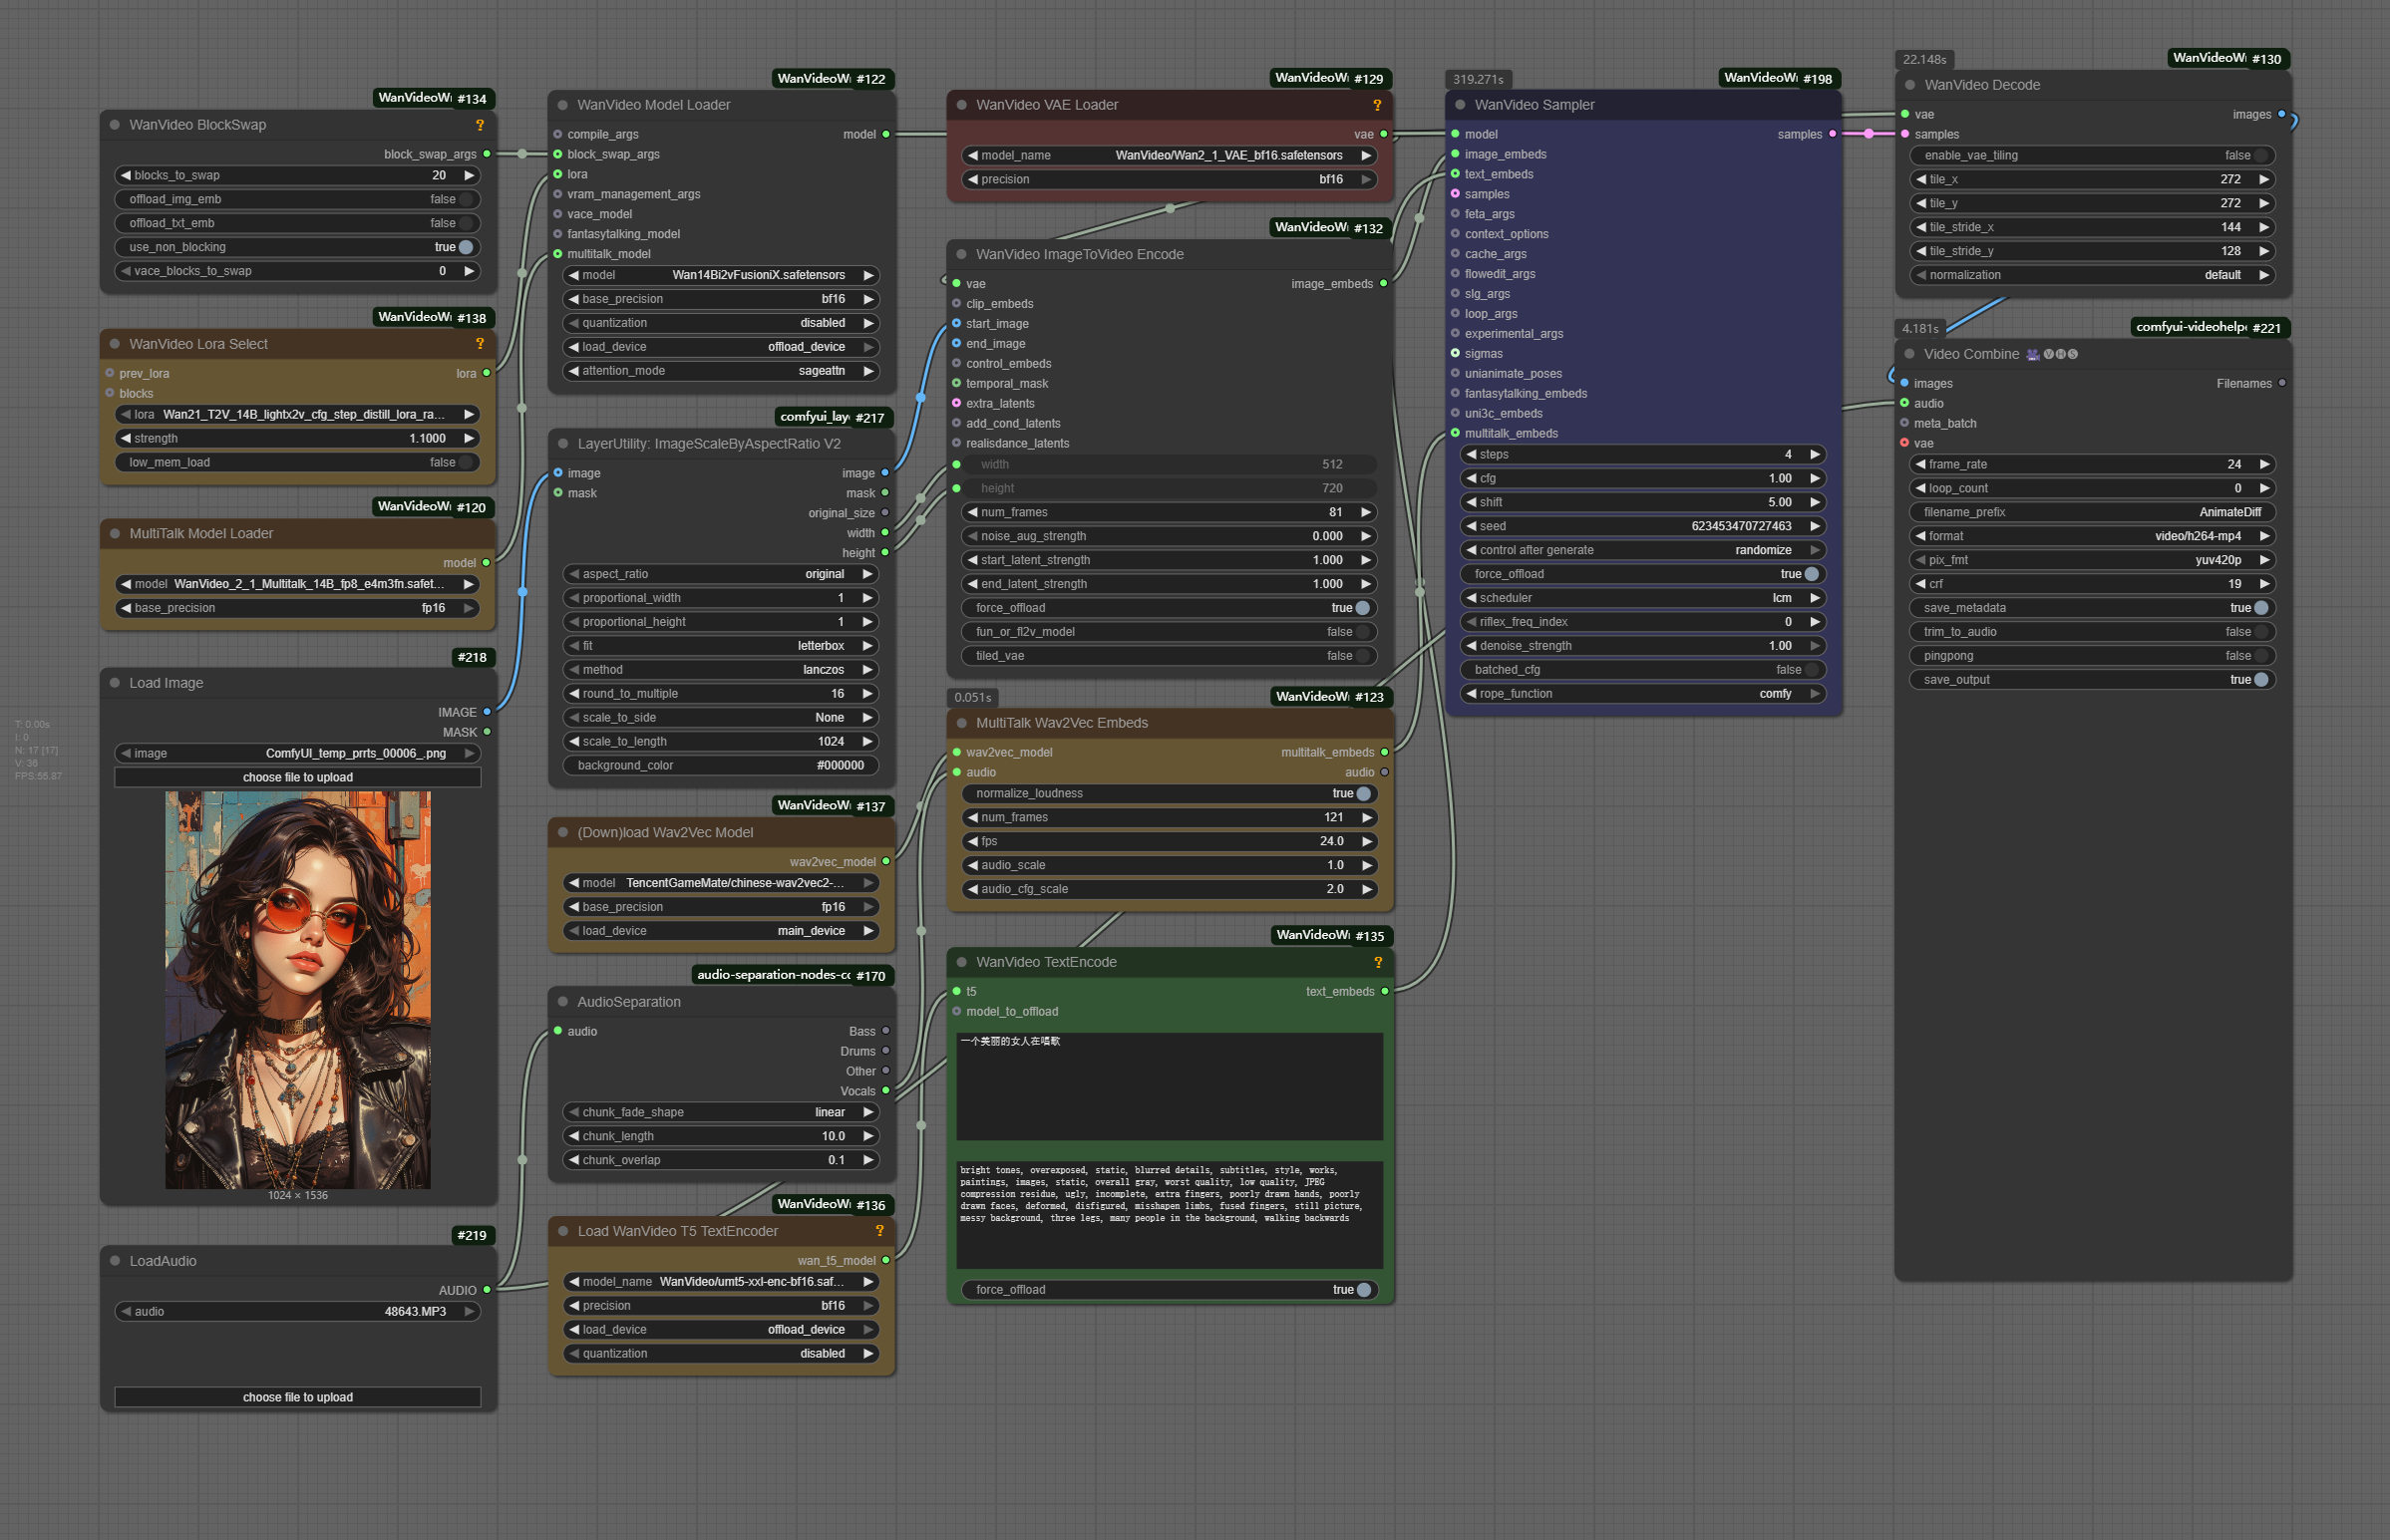Image resolution: width=2390 pixels, height=1540 pixels.
Task: Collapse the Video Combine node dot
Action: click(1909, 354)
